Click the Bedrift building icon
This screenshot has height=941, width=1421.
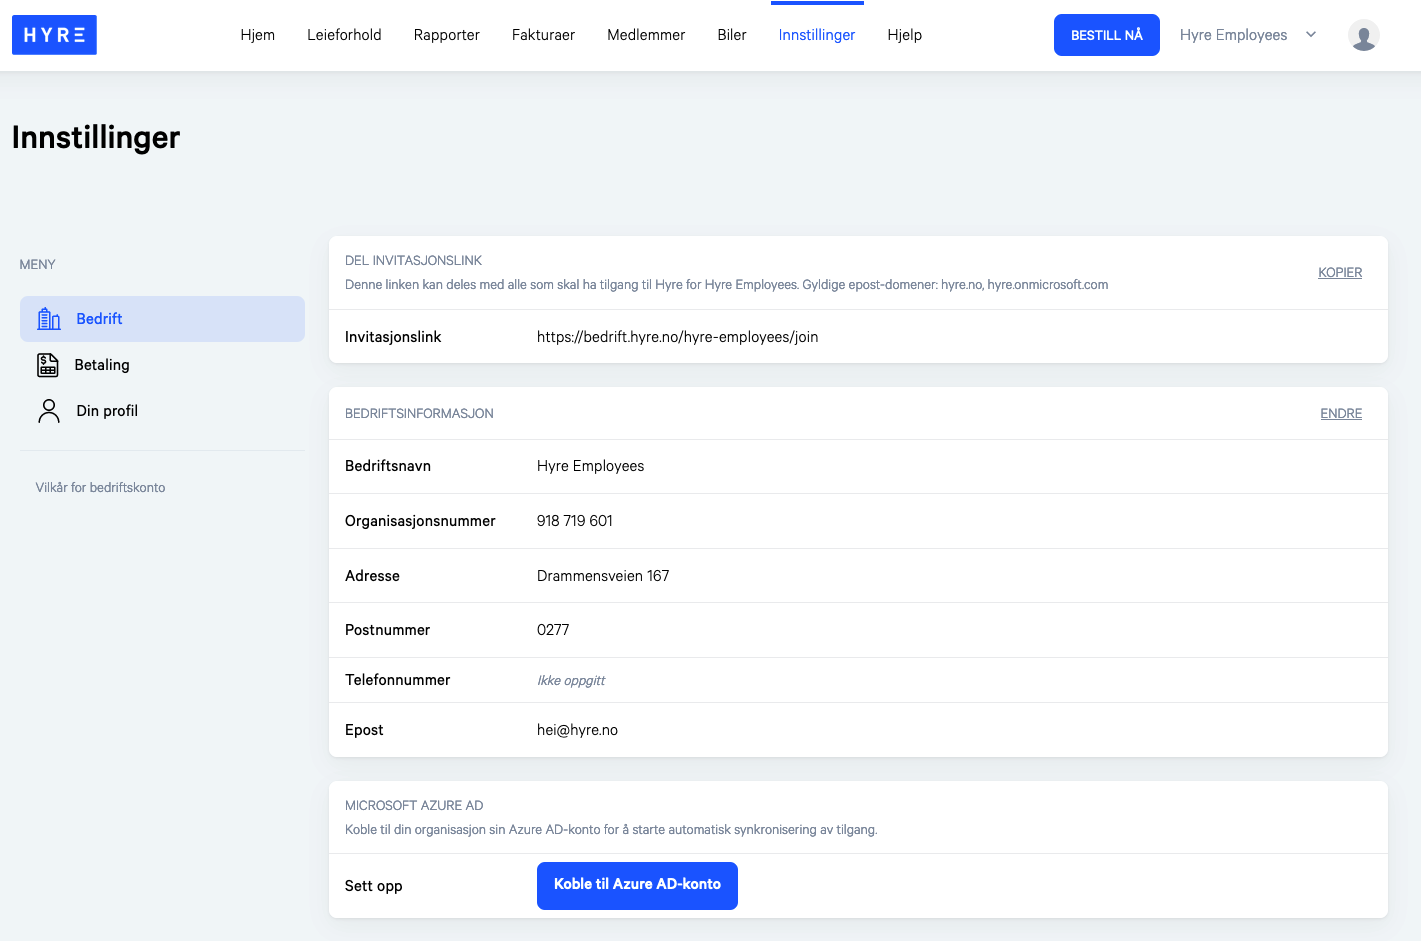(49, 319)
